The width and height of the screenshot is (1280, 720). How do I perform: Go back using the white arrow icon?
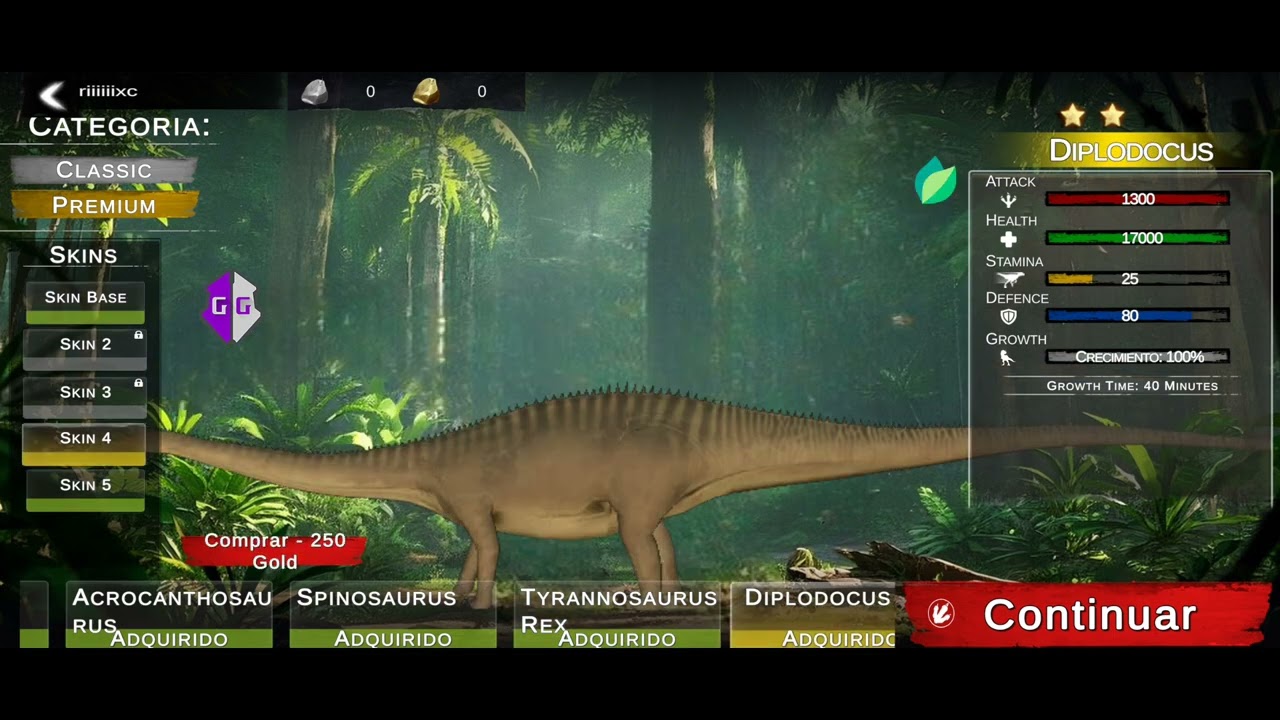point(51,94)
